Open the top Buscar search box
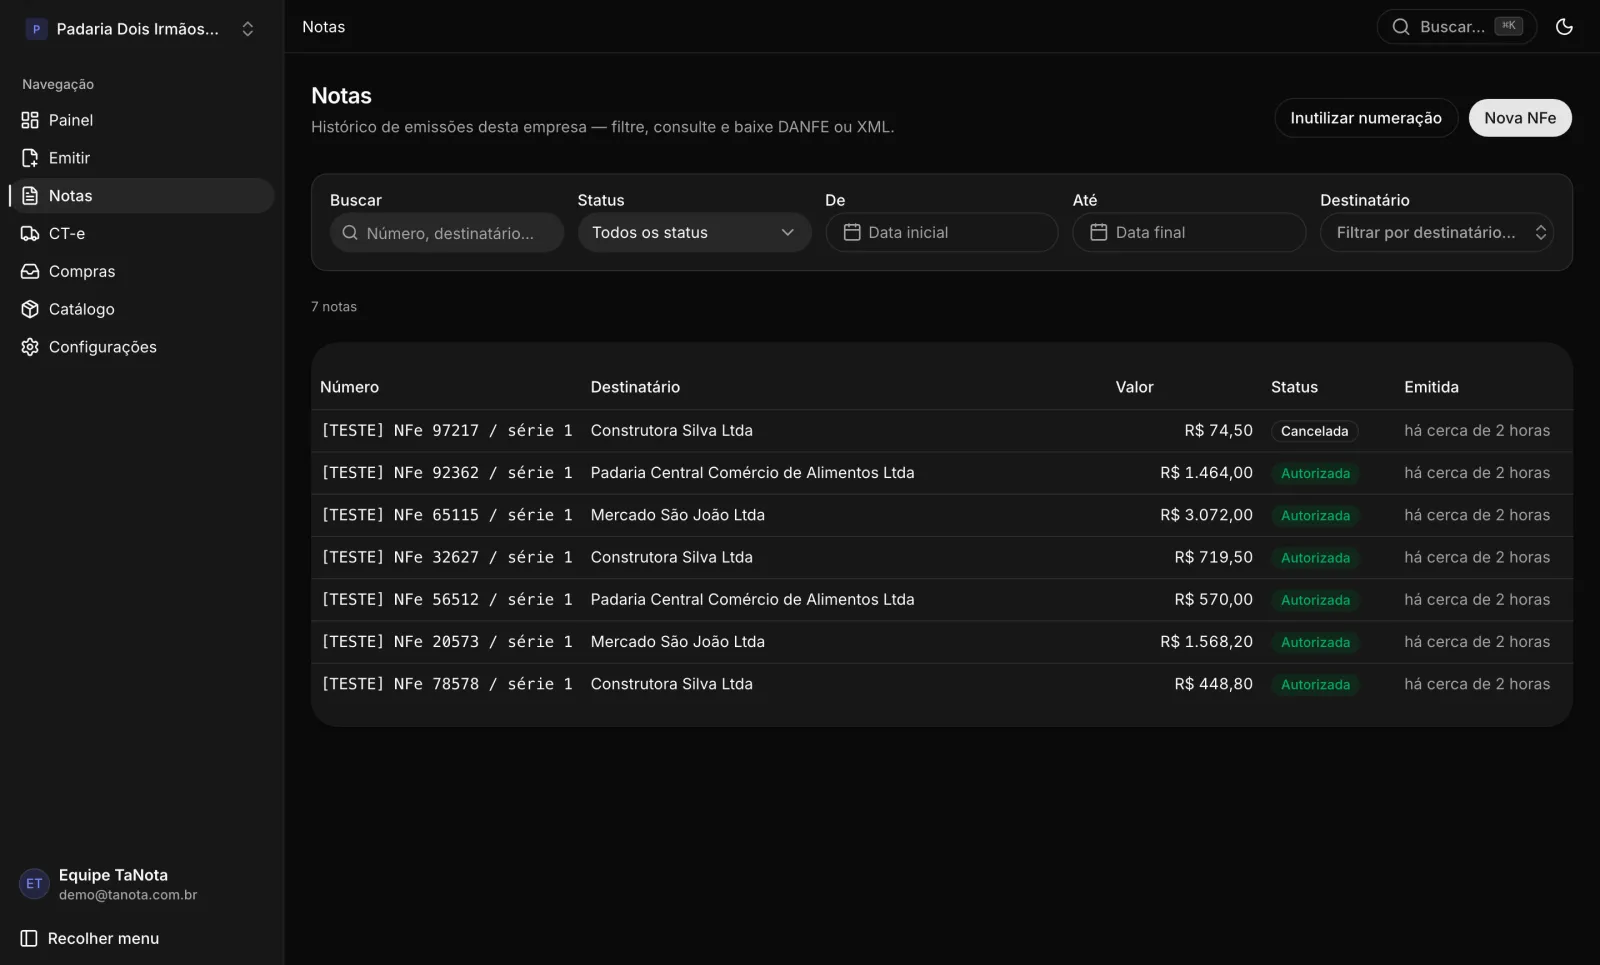The height and width of the screenshot is (965, 1600). coord(1456,27)
